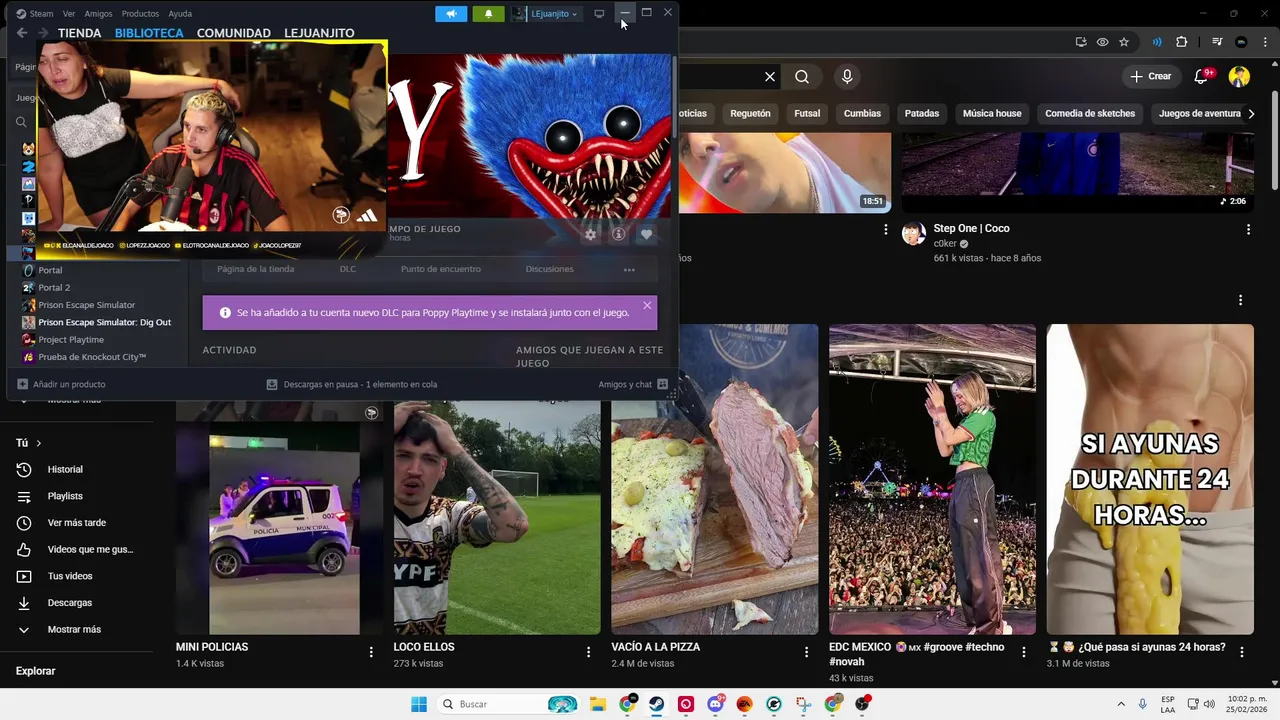Go forward with Steam's right arrow
The width and height of the screenshot is (1280, 720).
(42, 33)
